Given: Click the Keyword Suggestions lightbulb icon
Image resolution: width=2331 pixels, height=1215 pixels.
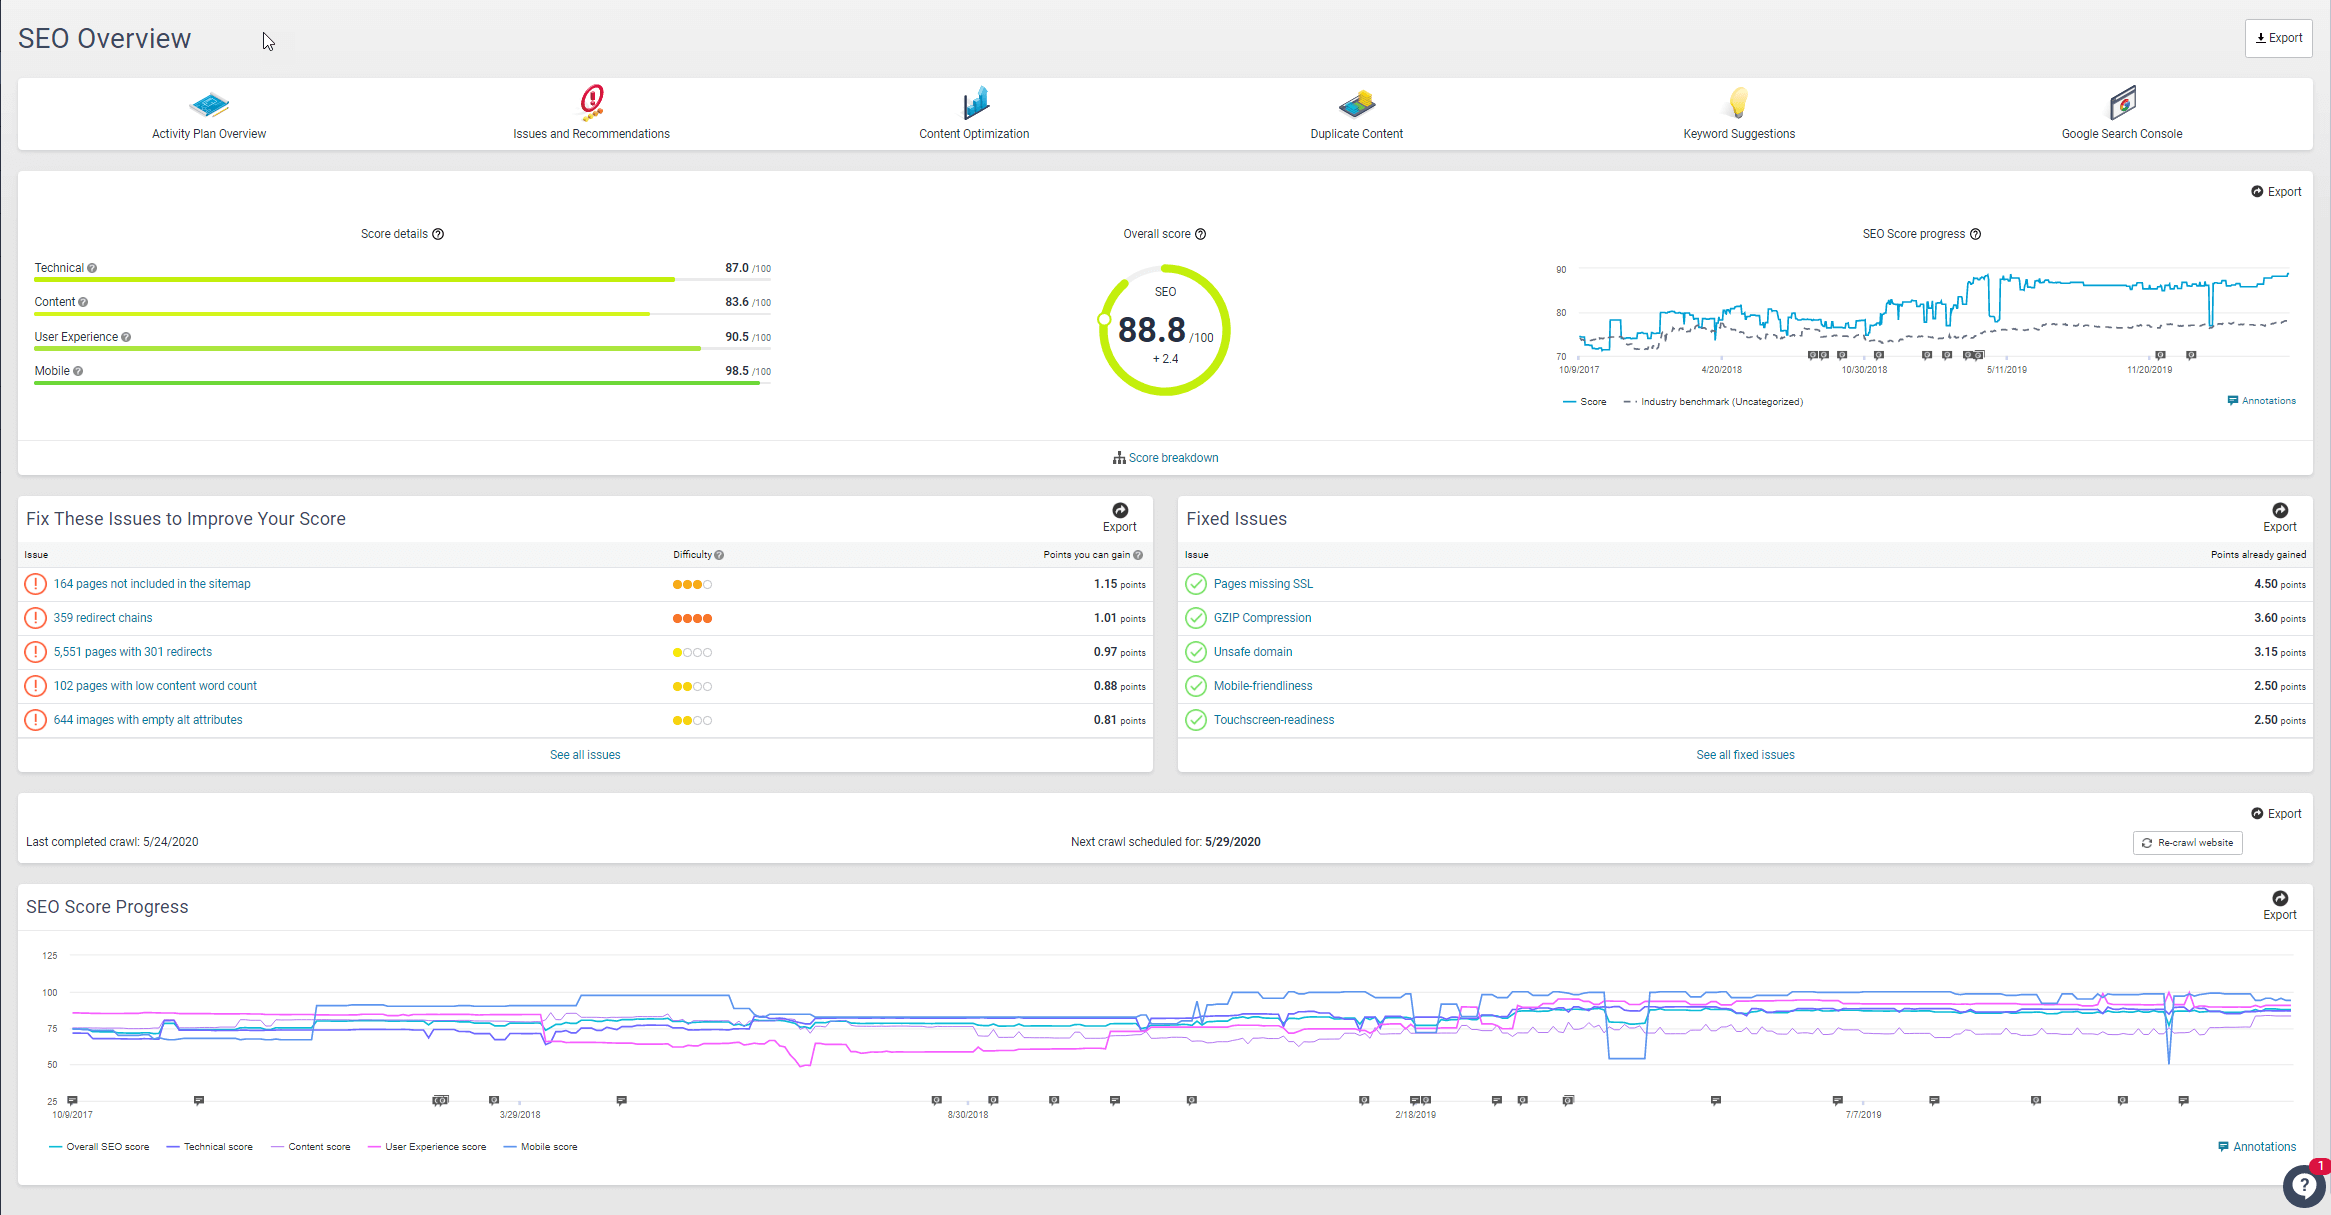Looking at the screenshot, I should (1738, 102).
